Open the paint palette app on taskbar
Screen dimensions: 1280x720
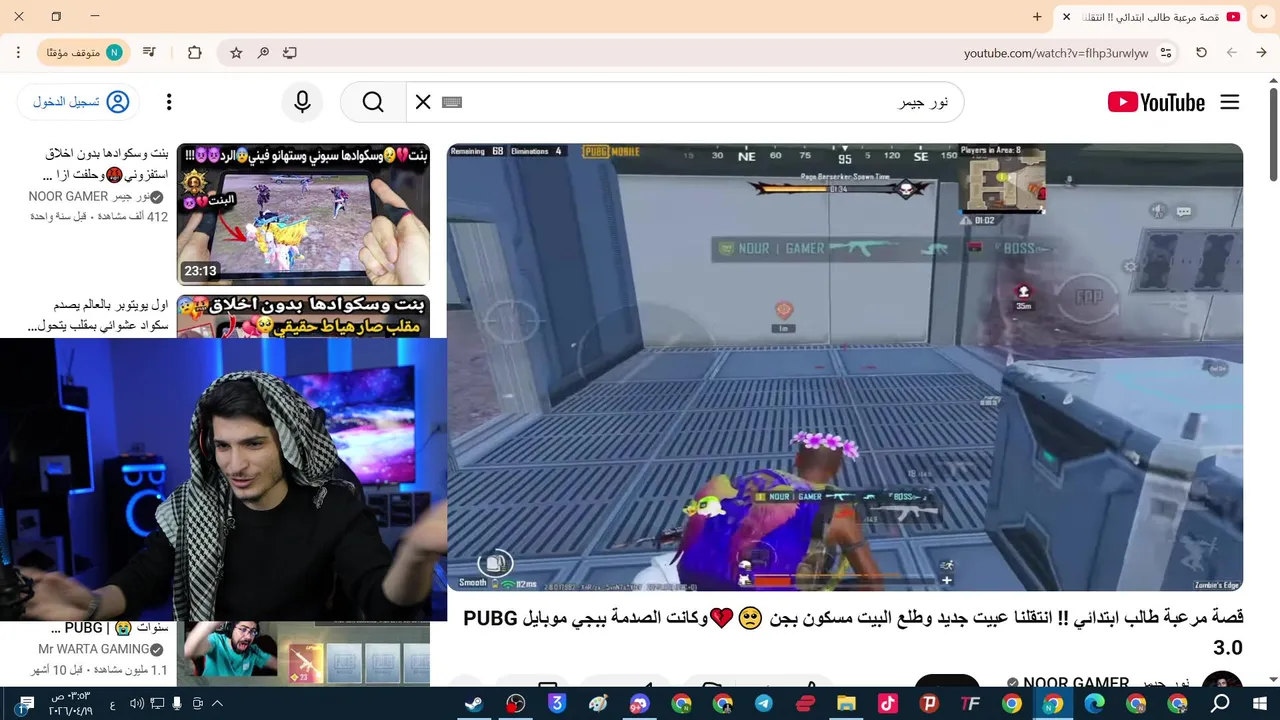pyautogui.click(x=599, y=703)
